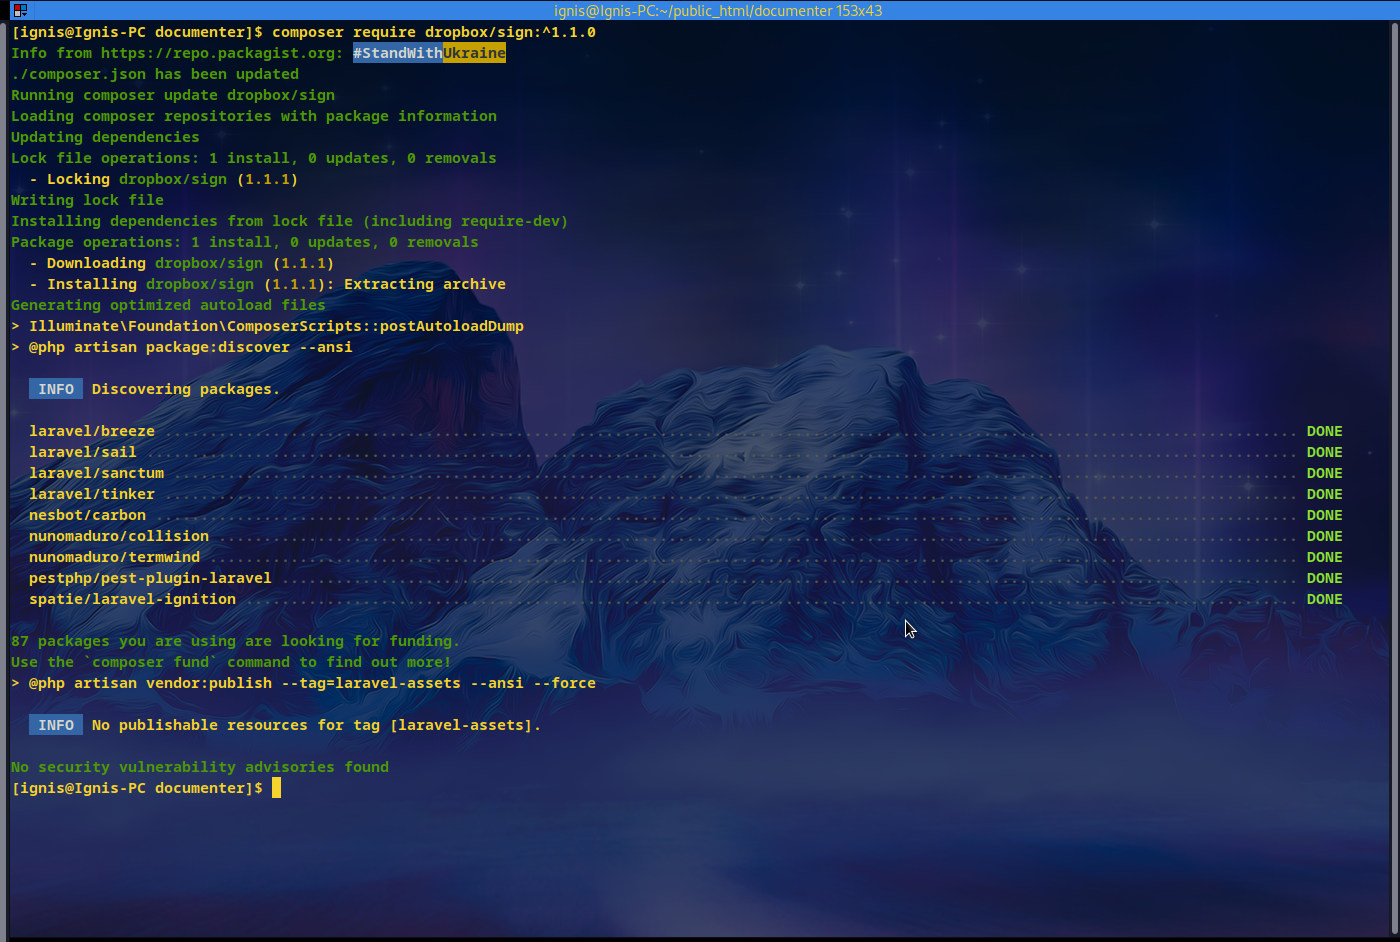Click the INFO badge about laravel-assets
1400x942 pixels.
click(x=55, y=724)
